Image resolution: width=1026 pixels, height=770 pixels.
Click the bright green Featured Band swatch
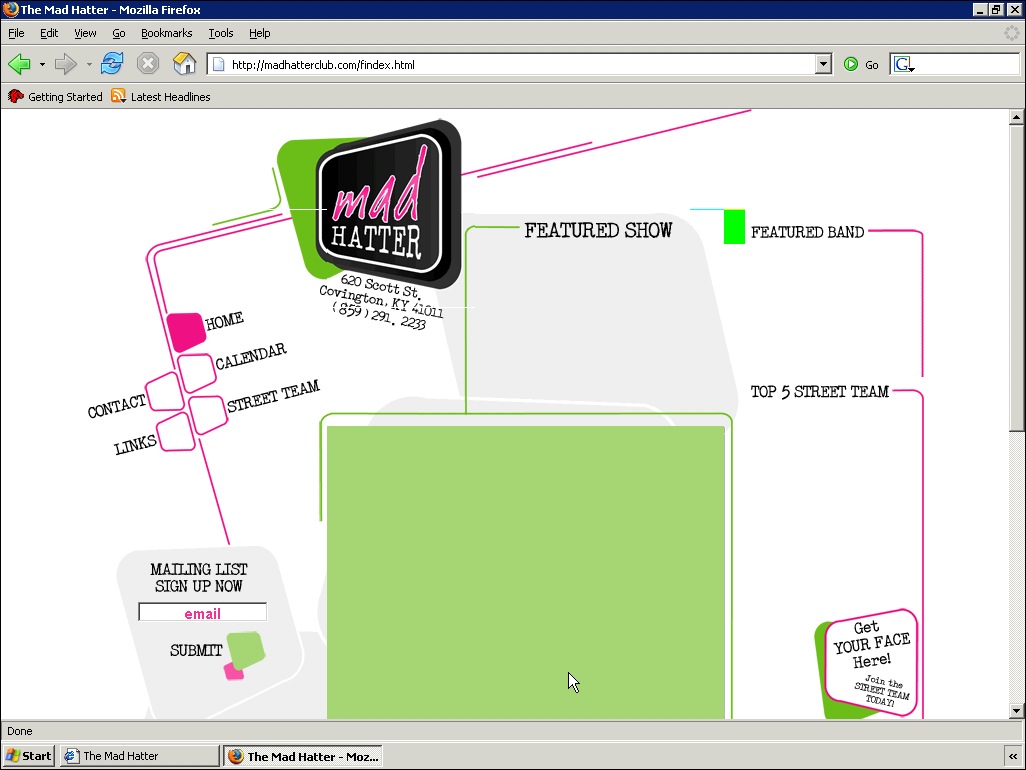[x=734, y=226]
